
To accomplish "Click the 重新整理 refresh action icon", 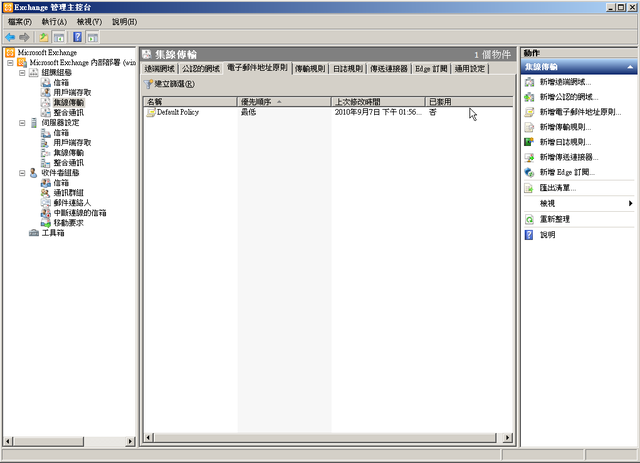I will 529,219.
